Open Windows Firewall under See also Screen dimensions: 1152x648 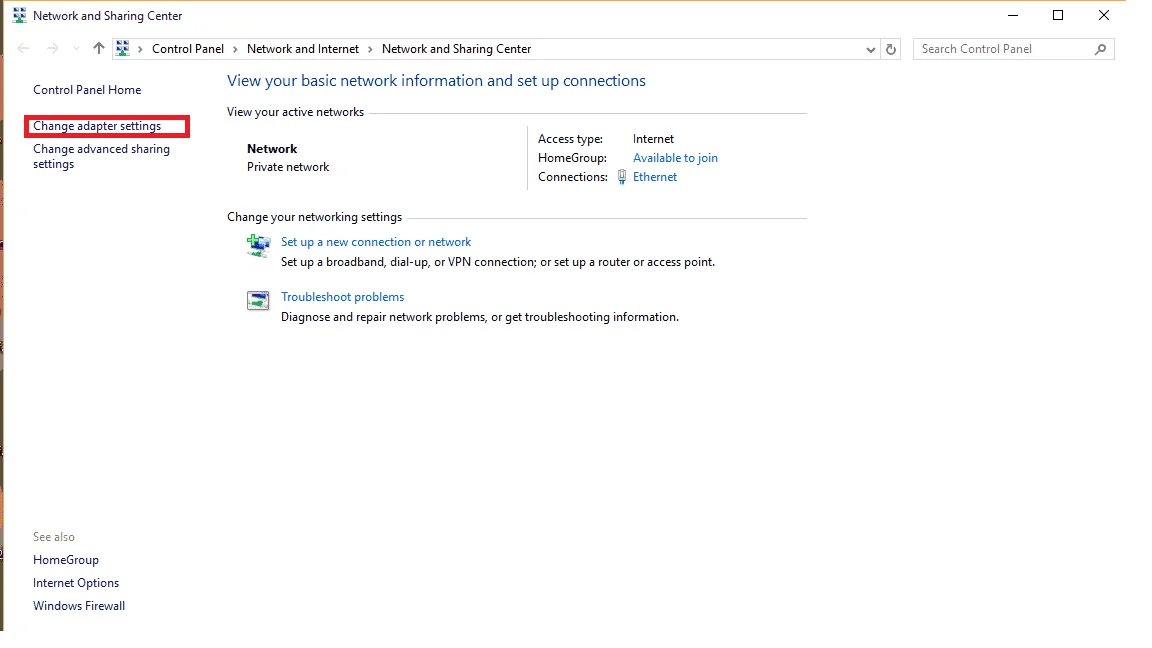click(79, 606)
